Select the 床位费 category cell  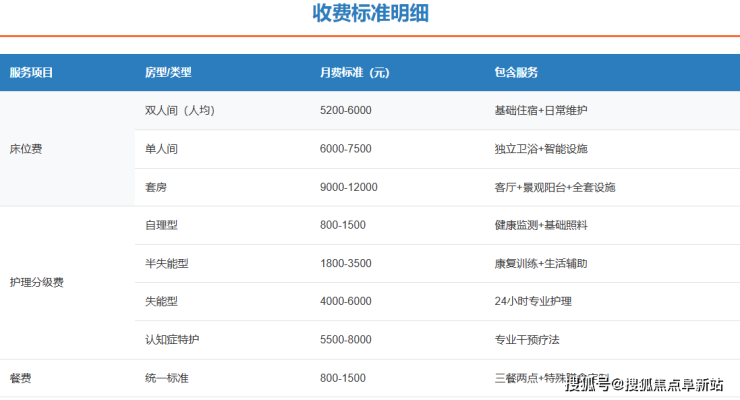coord(26,149)
